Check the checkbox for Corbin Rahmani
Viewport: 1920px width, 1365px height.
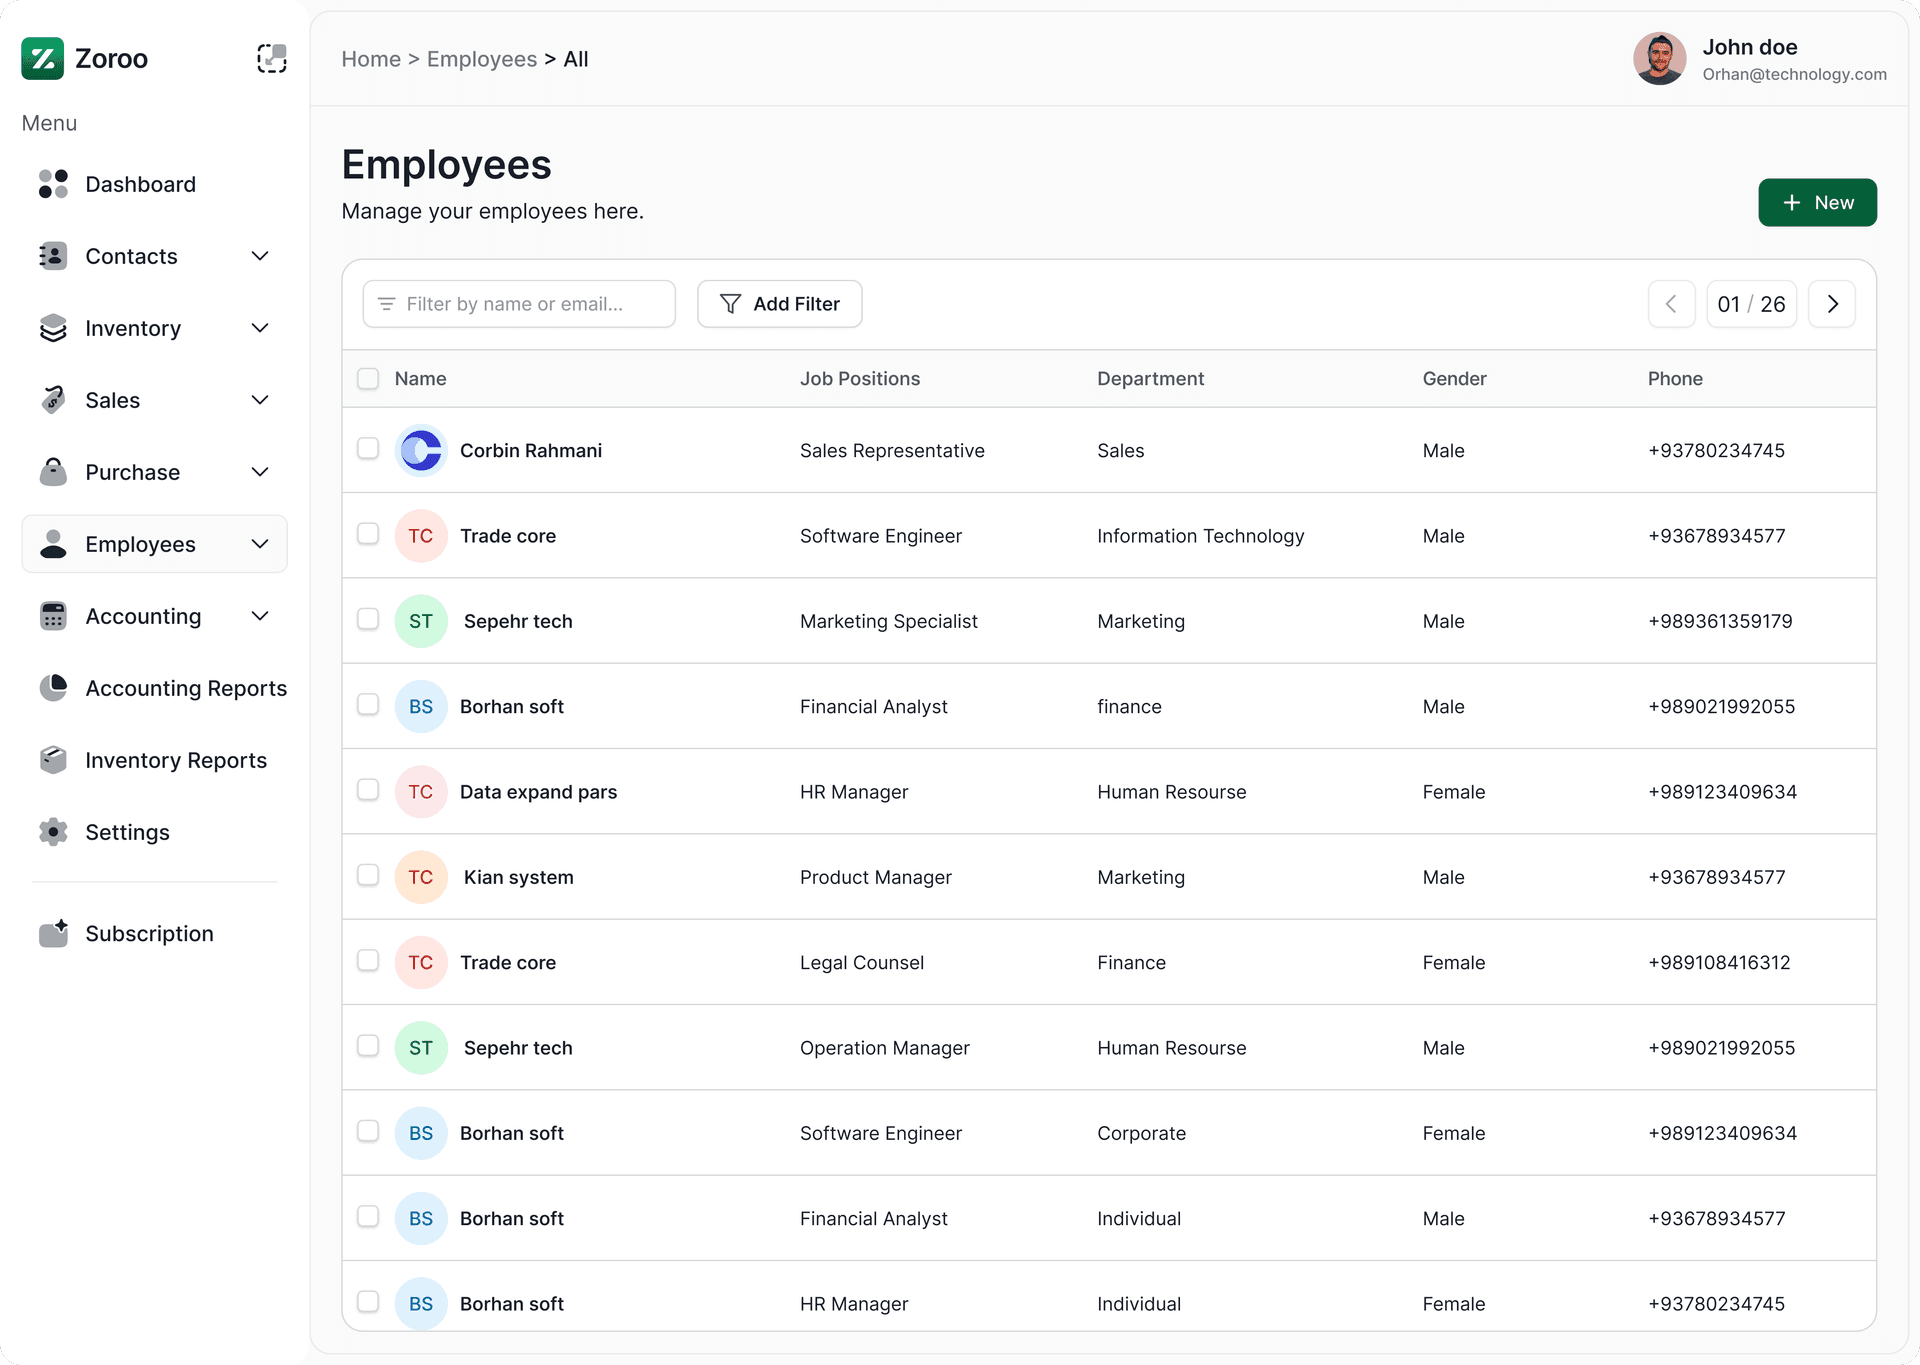point(368,449)
